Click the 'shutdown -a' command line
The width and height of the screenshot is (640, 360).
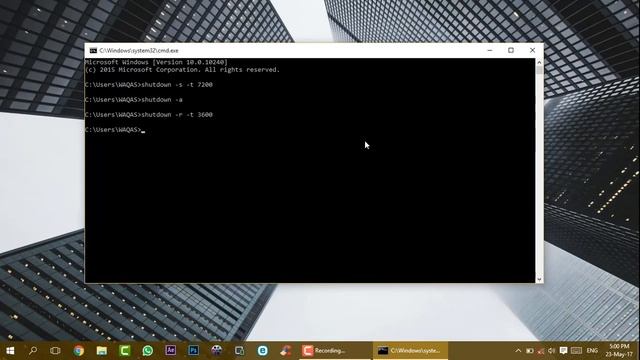point(134,100)
